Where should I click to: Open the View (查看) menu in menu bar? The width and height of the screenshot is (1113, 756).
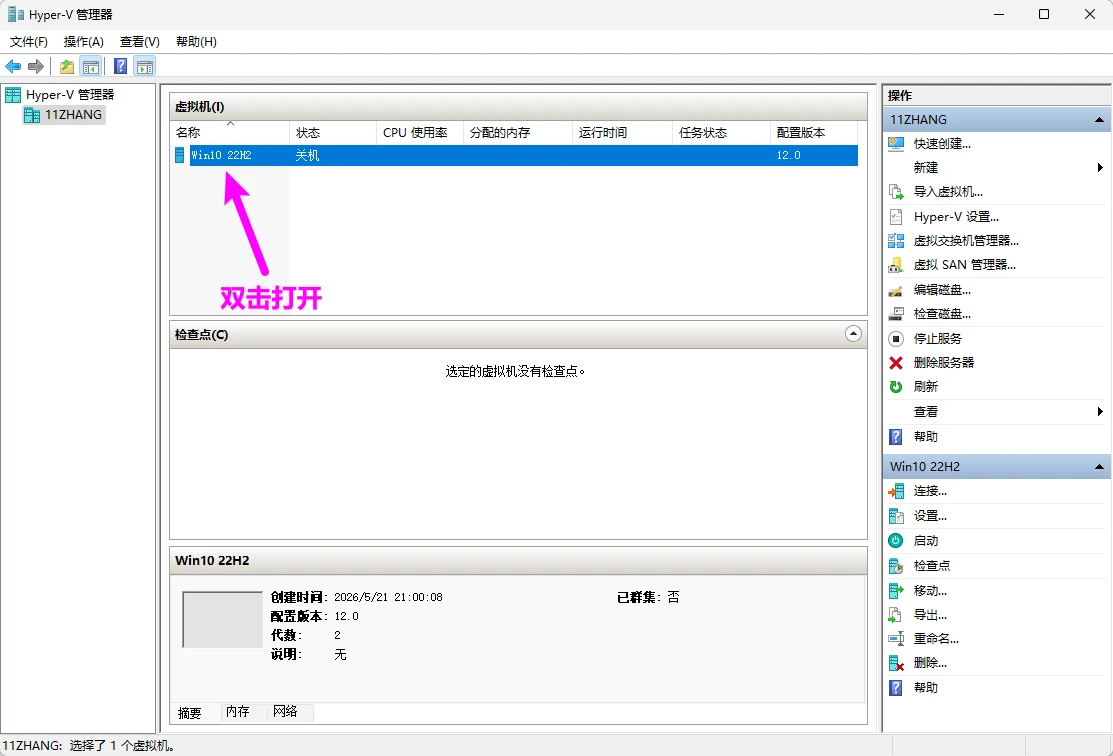pyautogui.click(x=140, y=42)
